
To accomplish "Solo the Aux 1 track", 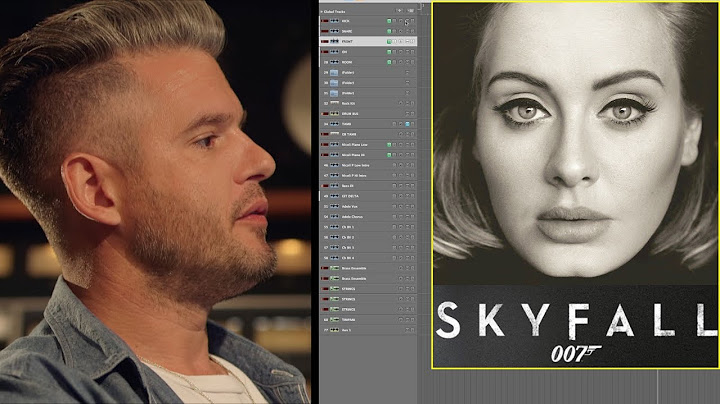I will (x=412, y=330).
